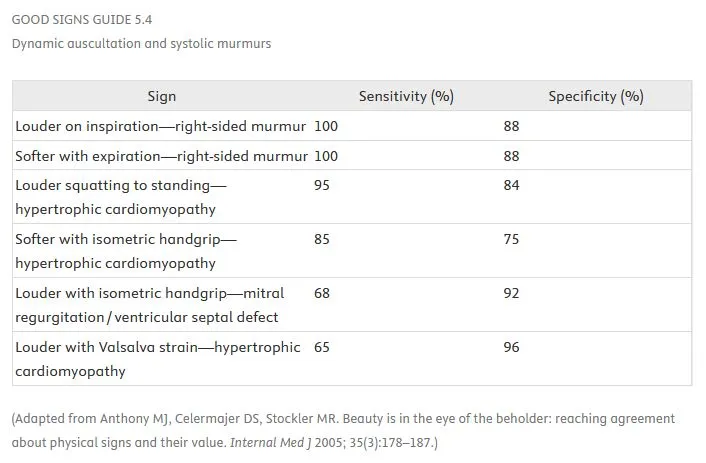Click the specificity value 84

[512, 185]
